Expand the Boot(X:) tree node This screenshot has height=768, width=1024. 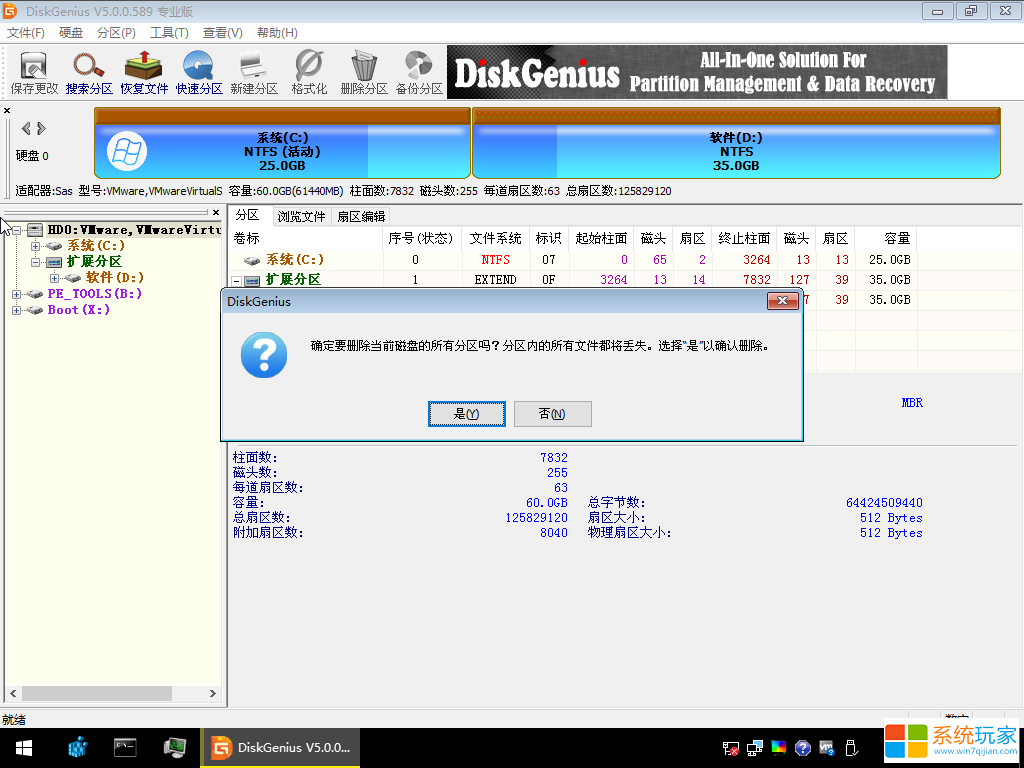pos(17,310)
